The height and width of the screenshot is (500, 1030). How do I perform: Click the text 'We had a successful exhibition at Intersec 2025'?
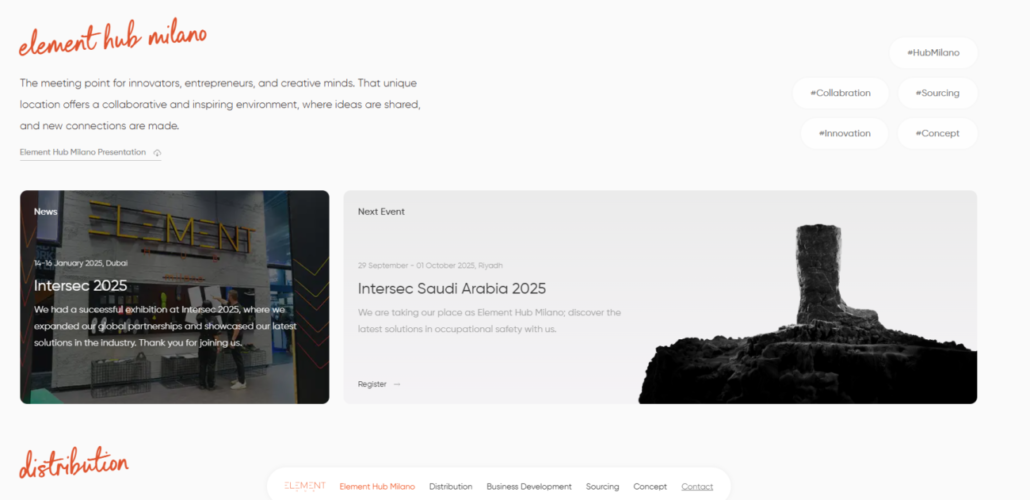pos(166,326)
